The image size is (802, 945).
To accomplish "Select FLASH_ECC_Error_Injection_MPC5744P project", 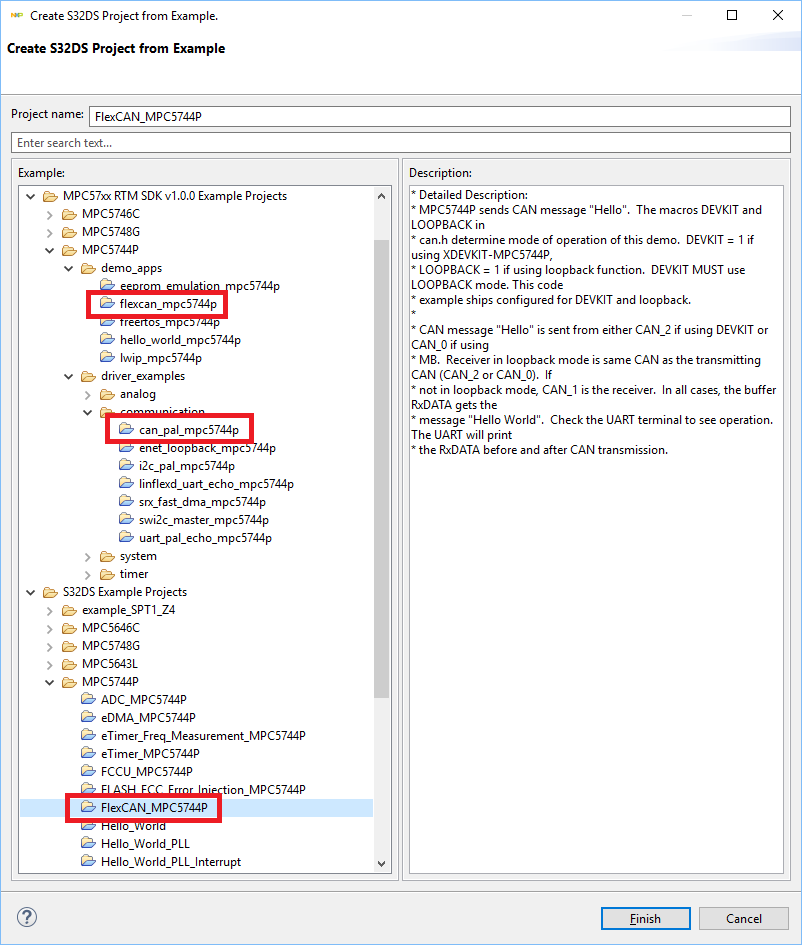I will coord(203,790).
